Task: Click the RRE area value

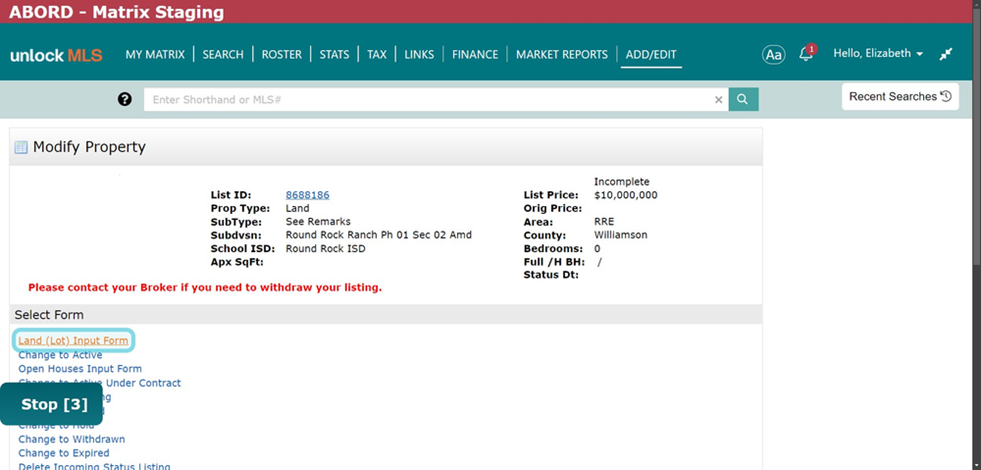Action: click(604, 222)
